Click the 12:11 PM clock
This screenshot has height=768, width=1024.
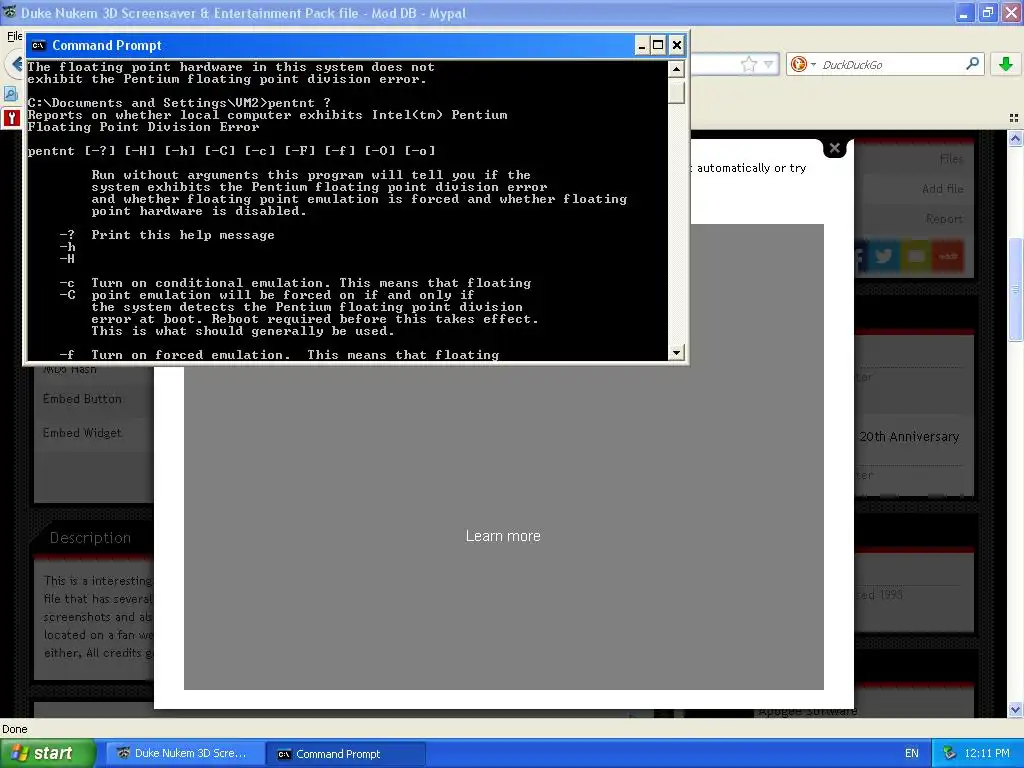click(x=987, y=753)
